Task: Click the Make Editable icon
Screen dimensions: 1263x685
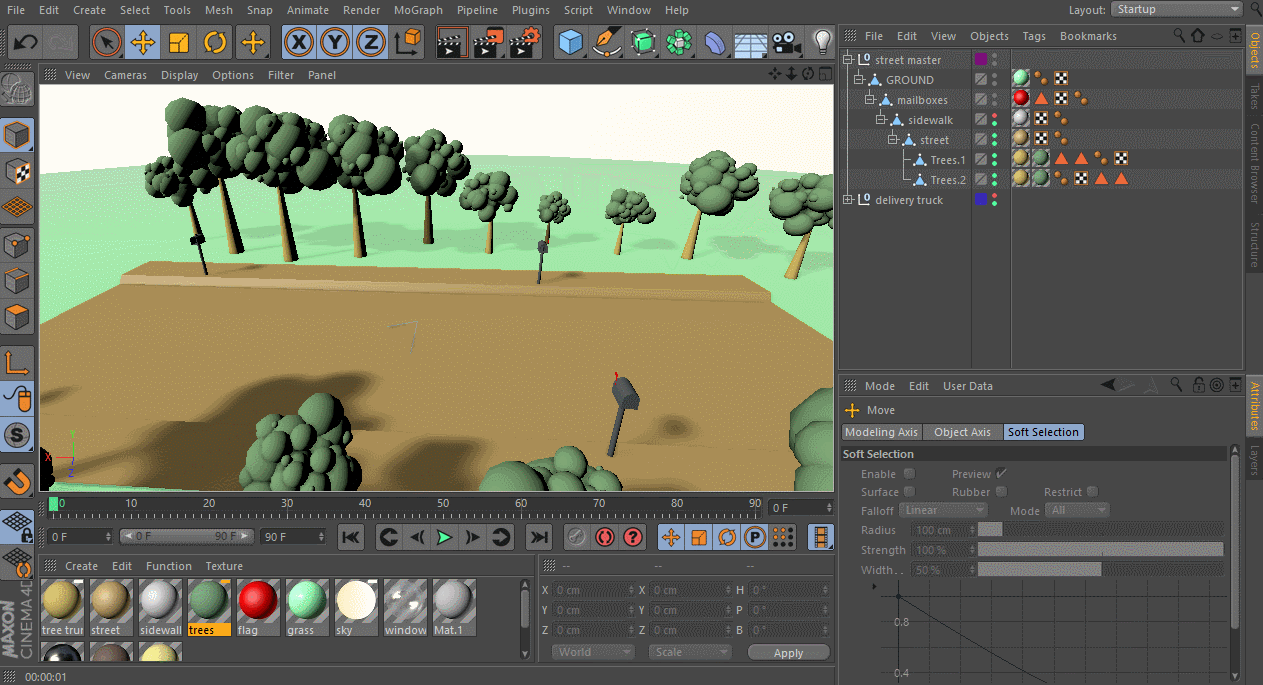Action: tap(19, 91)
